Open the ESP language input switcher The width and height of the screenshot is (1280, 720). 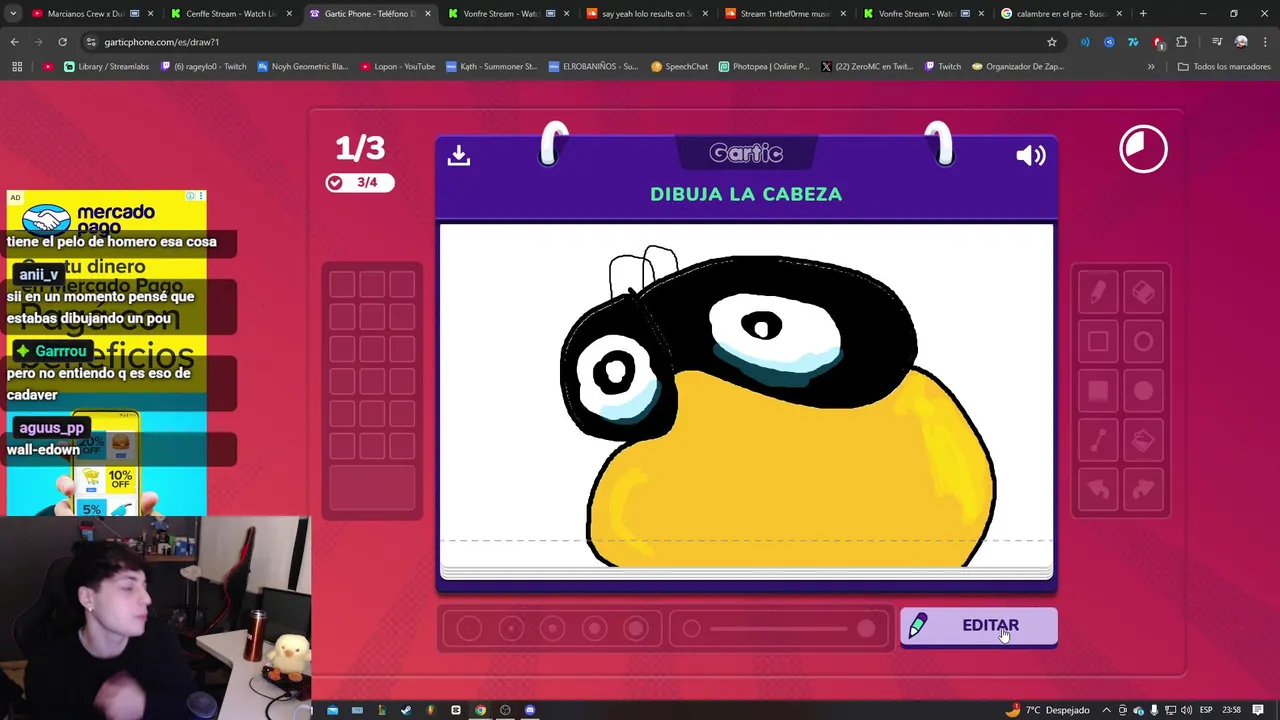pos(1206,710)
